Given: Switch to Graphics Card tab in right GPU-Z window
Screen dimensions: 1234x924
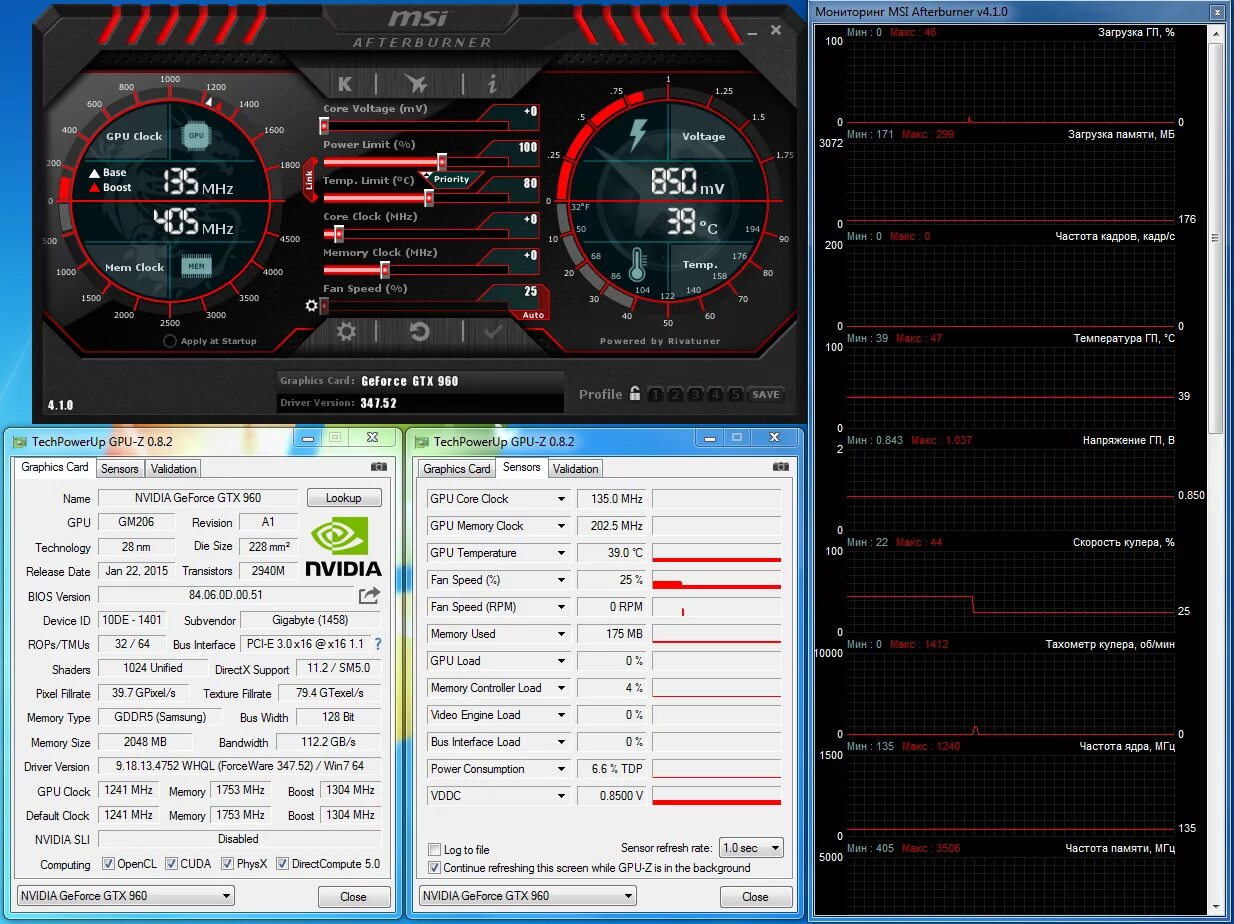Looking at the screenshot, I should coord(457,469).
